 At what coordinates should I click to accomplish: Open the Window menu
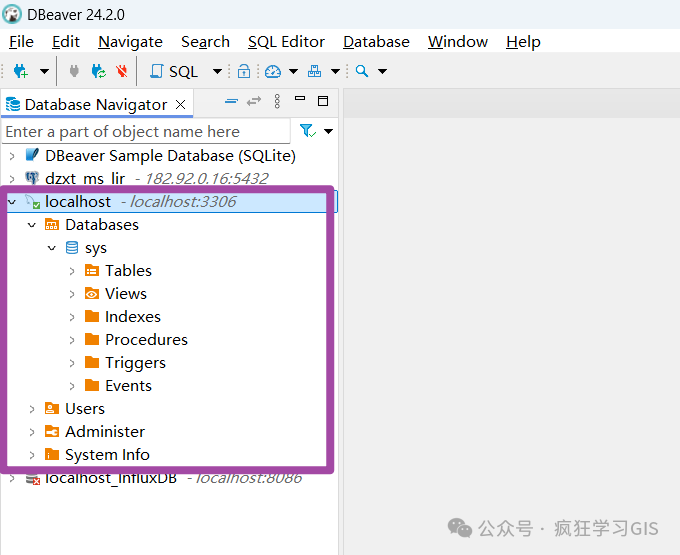(x=458, y=42)
